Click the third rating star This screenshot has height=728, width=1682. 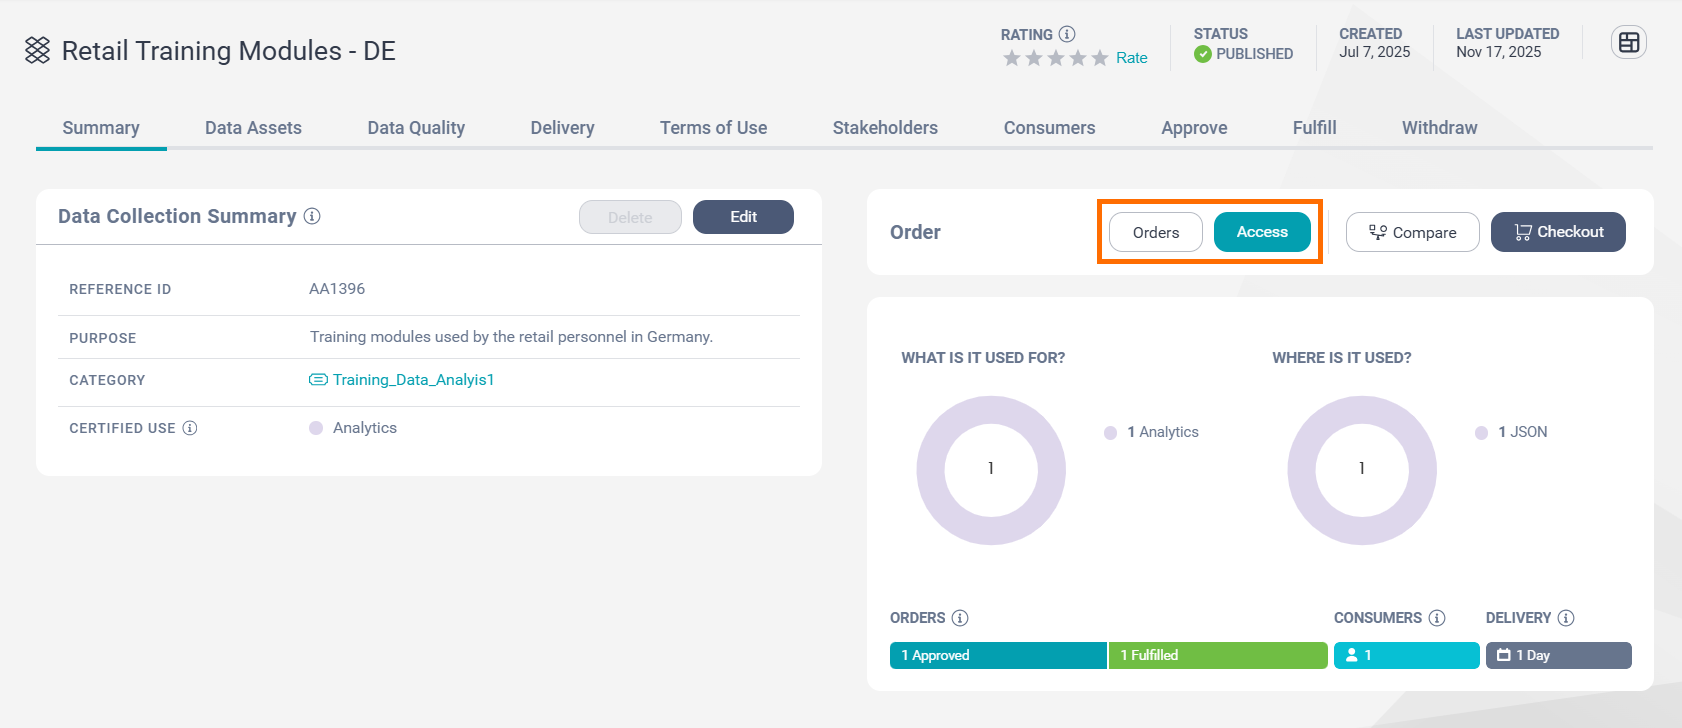(x=1056, y=58)
